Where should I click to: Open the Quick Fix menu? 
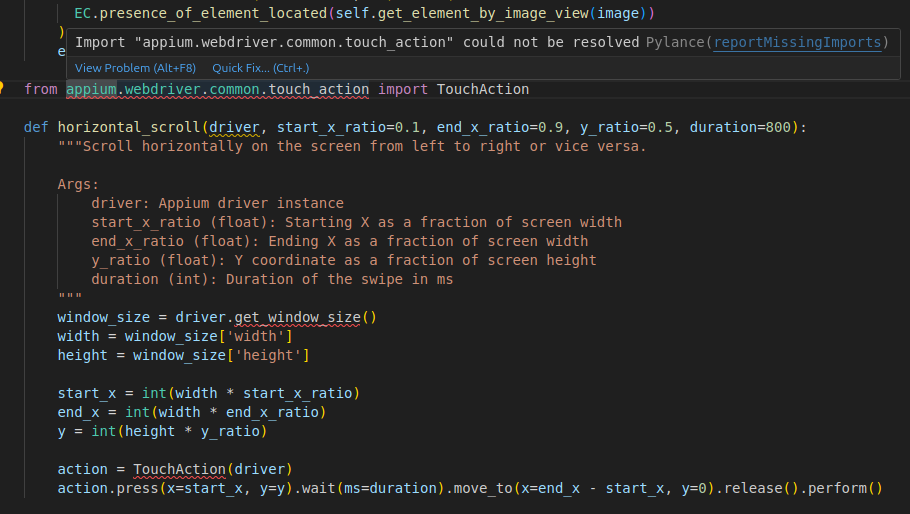click(261, 67)
